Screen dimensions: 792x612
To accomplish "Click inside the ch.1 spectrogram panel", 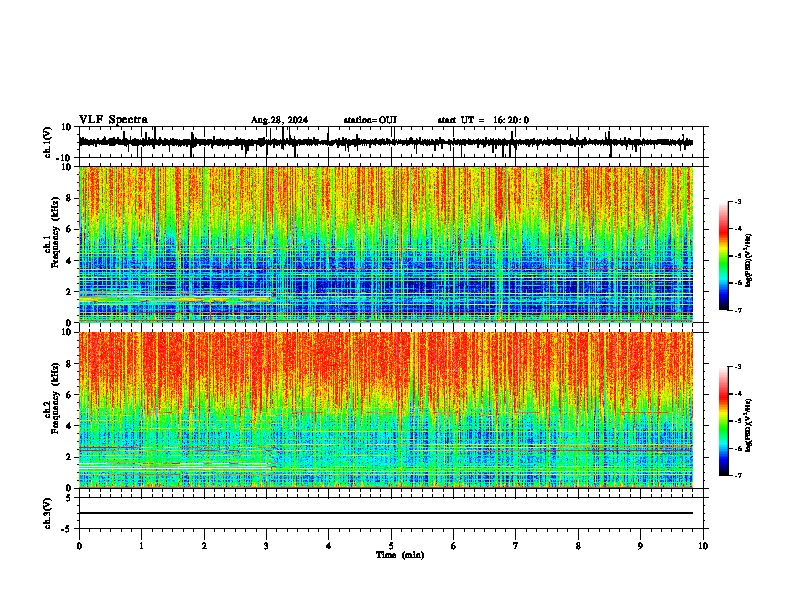I will pos(386,244).
